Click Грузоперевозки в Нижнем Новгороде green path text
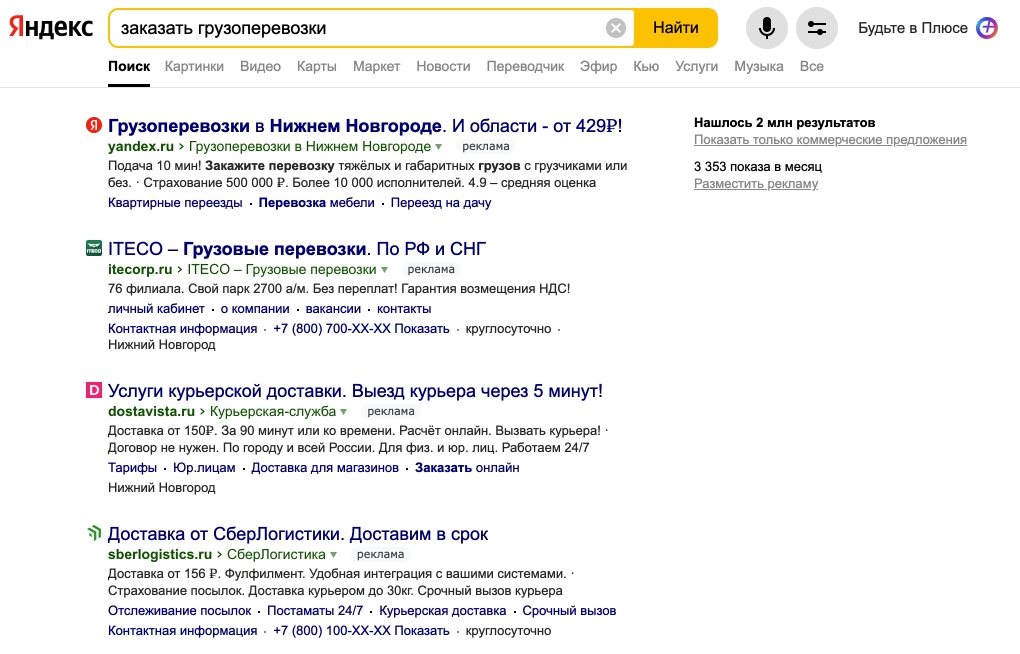 click(310, 146)
